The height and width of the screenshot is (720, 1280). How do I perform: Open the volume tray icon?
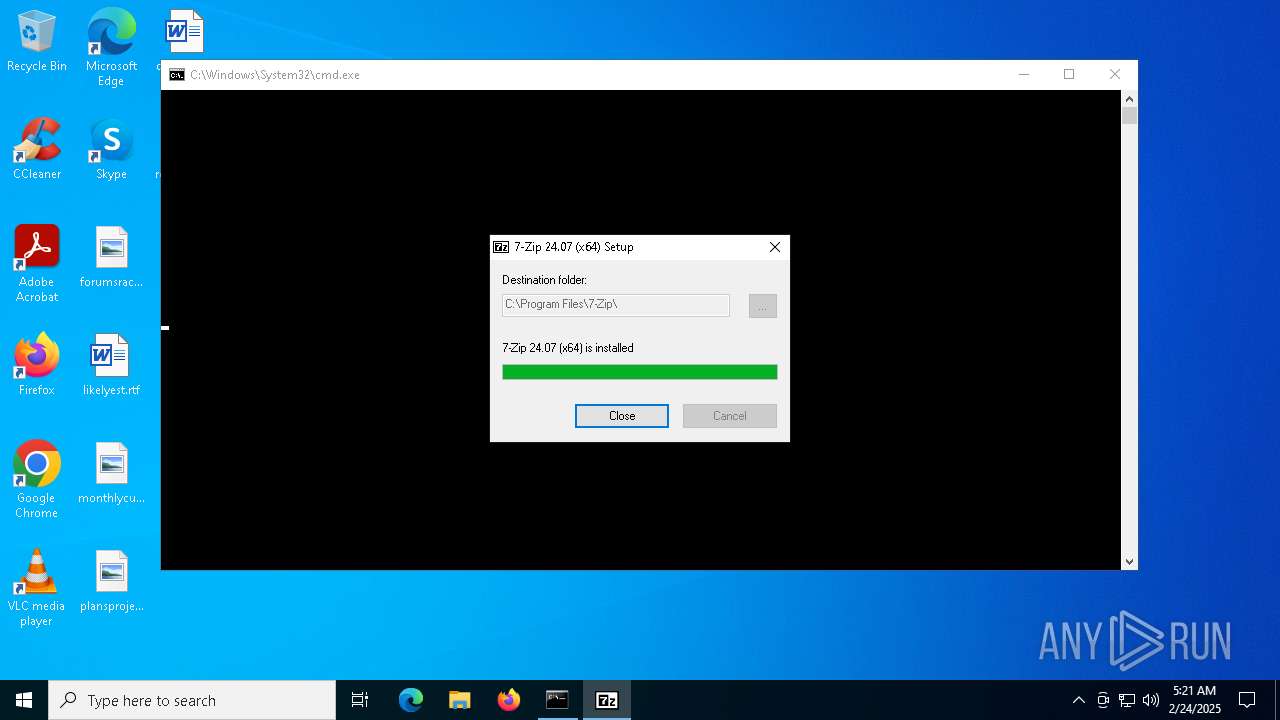pos(1151,700)
